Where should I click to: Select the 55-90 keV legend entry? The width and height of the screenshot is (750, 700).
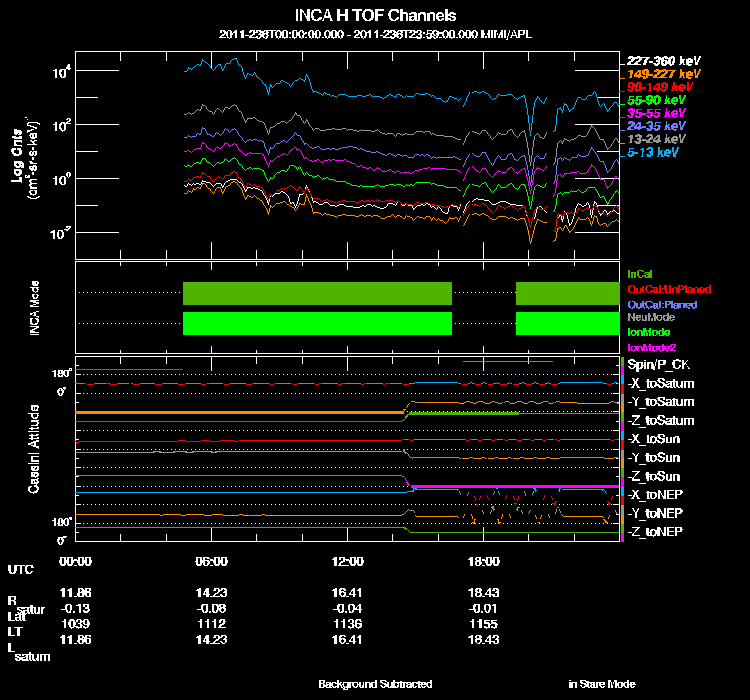tap(656, 100)
